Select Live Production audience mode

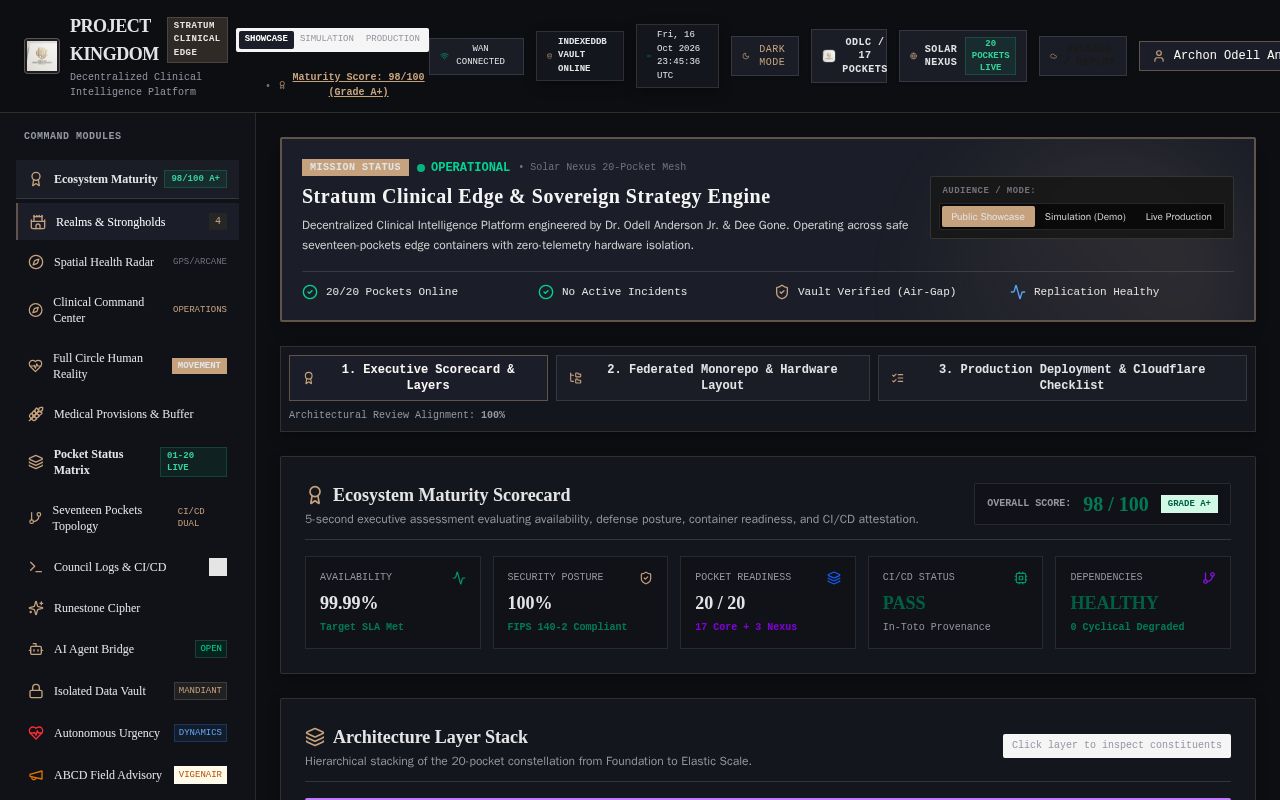tap(1178, 217)
